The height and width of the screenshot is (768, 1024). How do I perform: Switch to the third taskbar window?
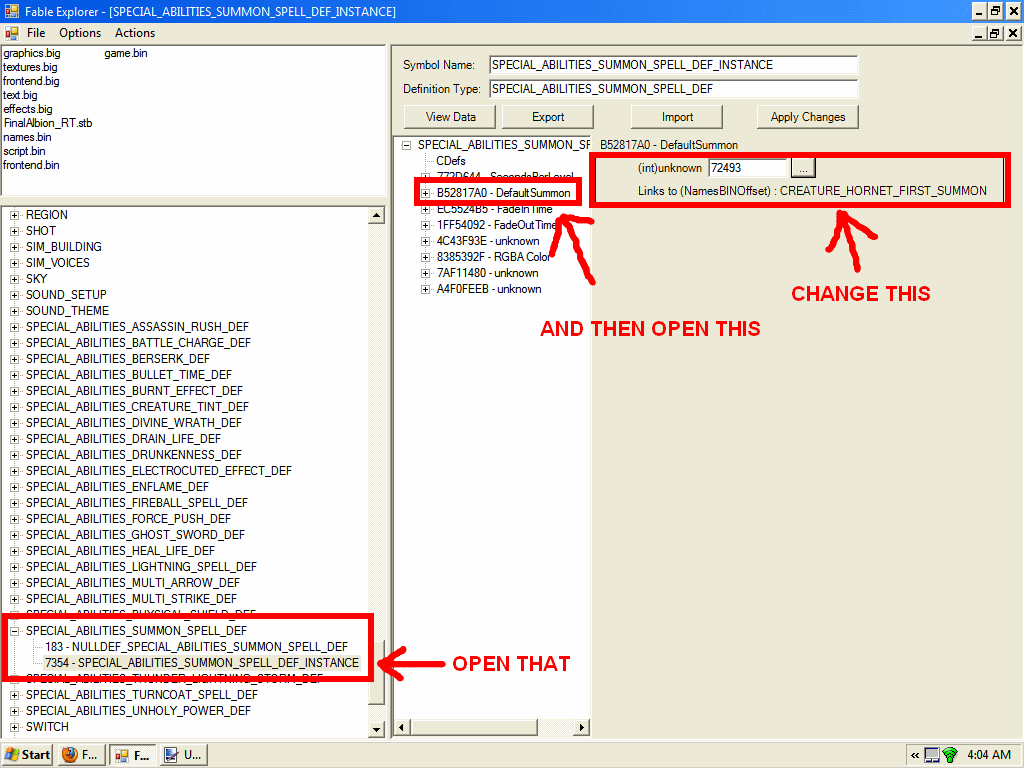click(x=183, y=755)
